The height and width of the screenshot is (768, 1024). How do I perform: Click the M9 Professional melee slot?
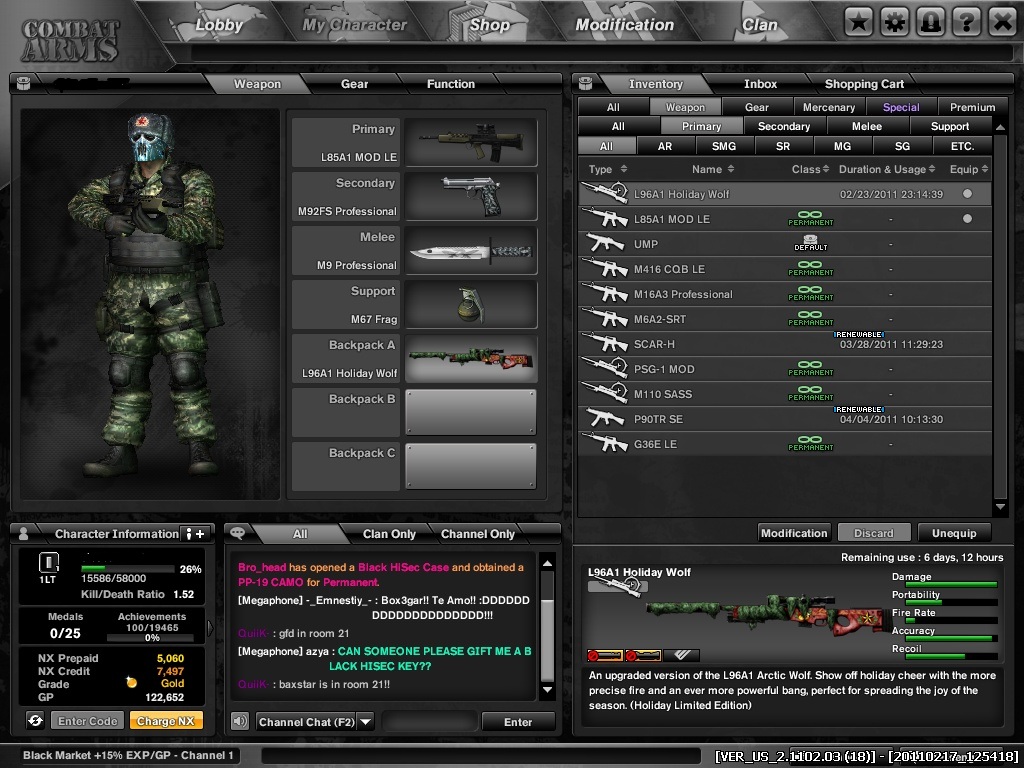coord(470,250)
